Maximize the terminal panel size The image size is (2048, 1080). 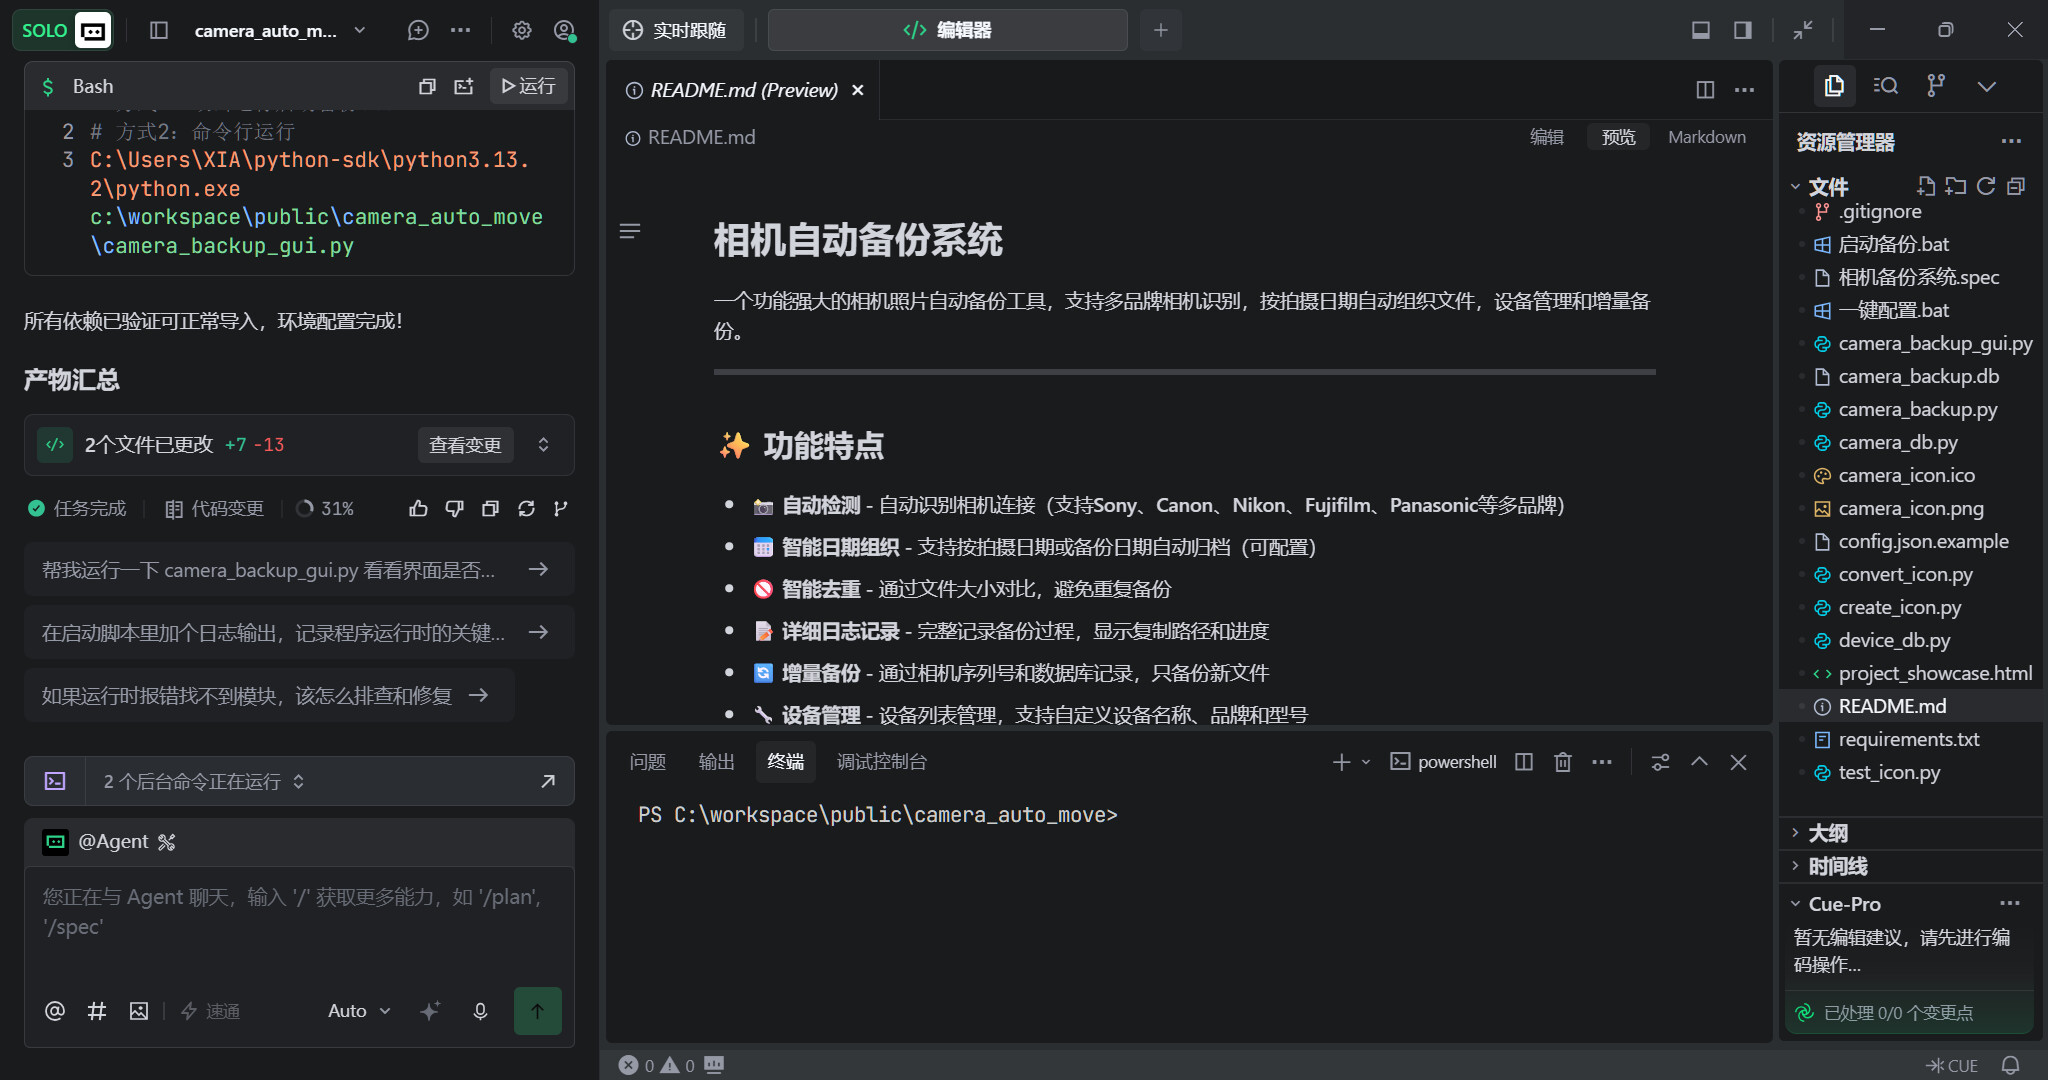click(1699, 762)
